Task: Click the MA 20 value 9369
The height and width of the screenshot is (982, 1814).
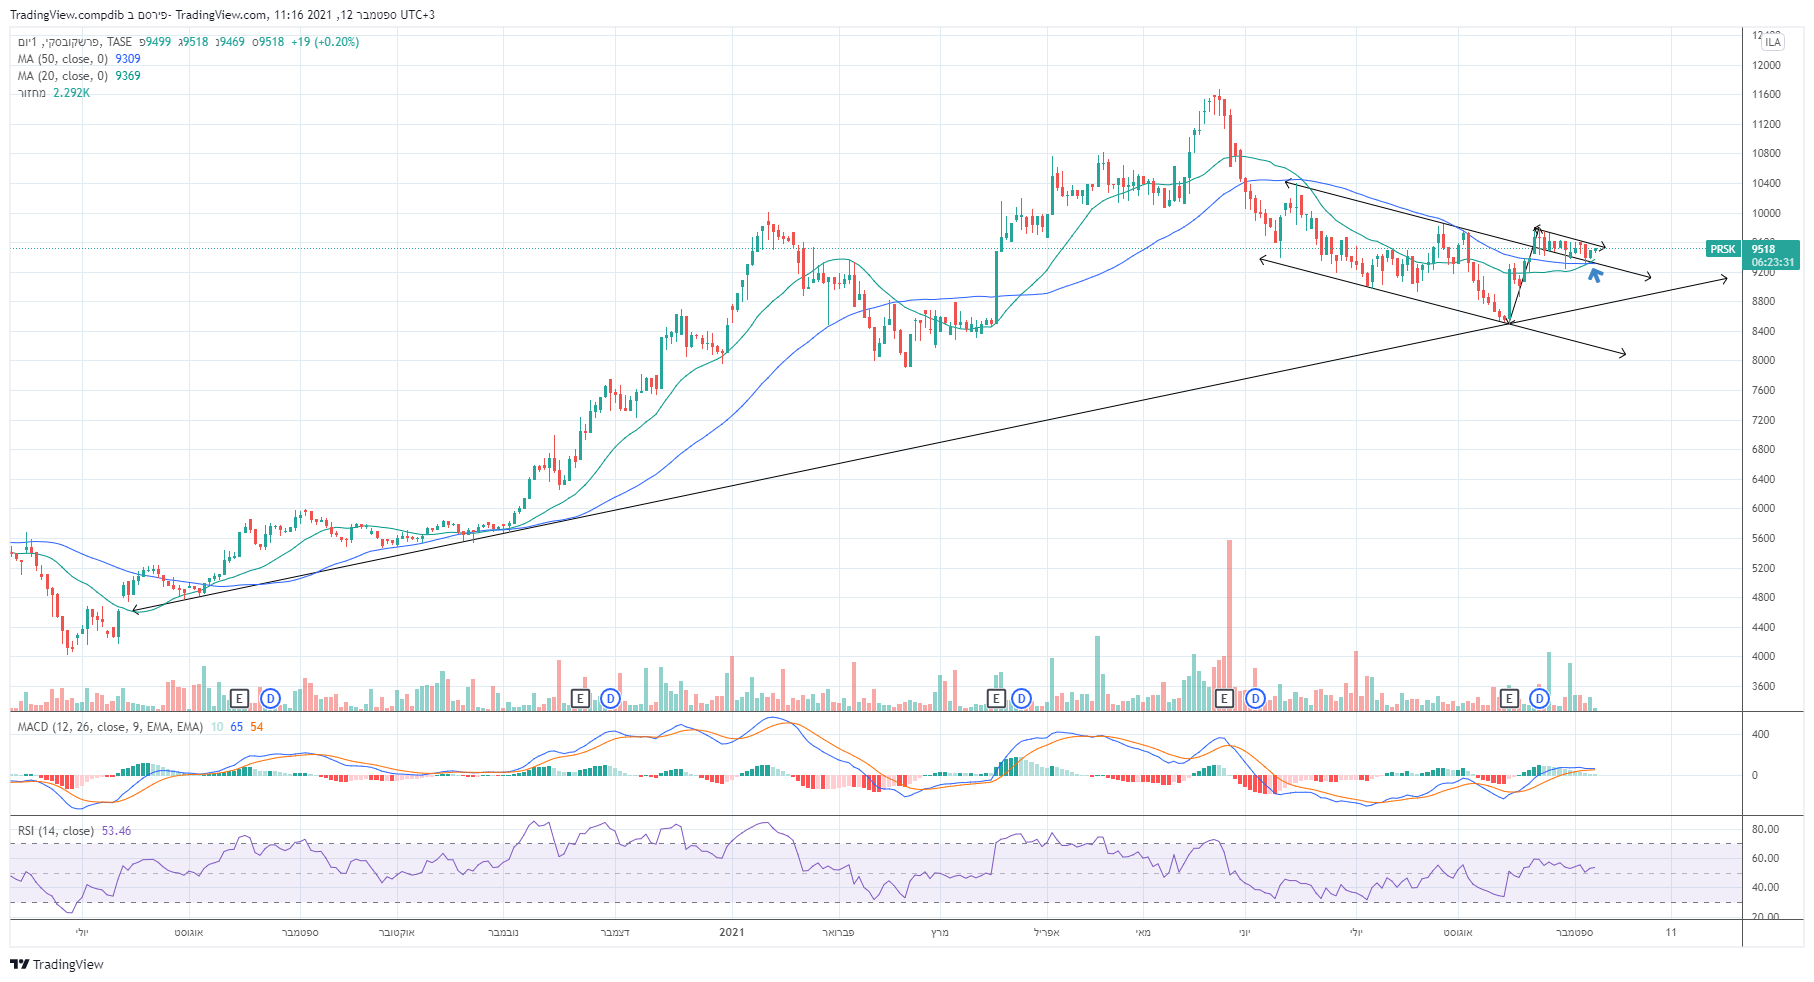Action: (128, 76)
